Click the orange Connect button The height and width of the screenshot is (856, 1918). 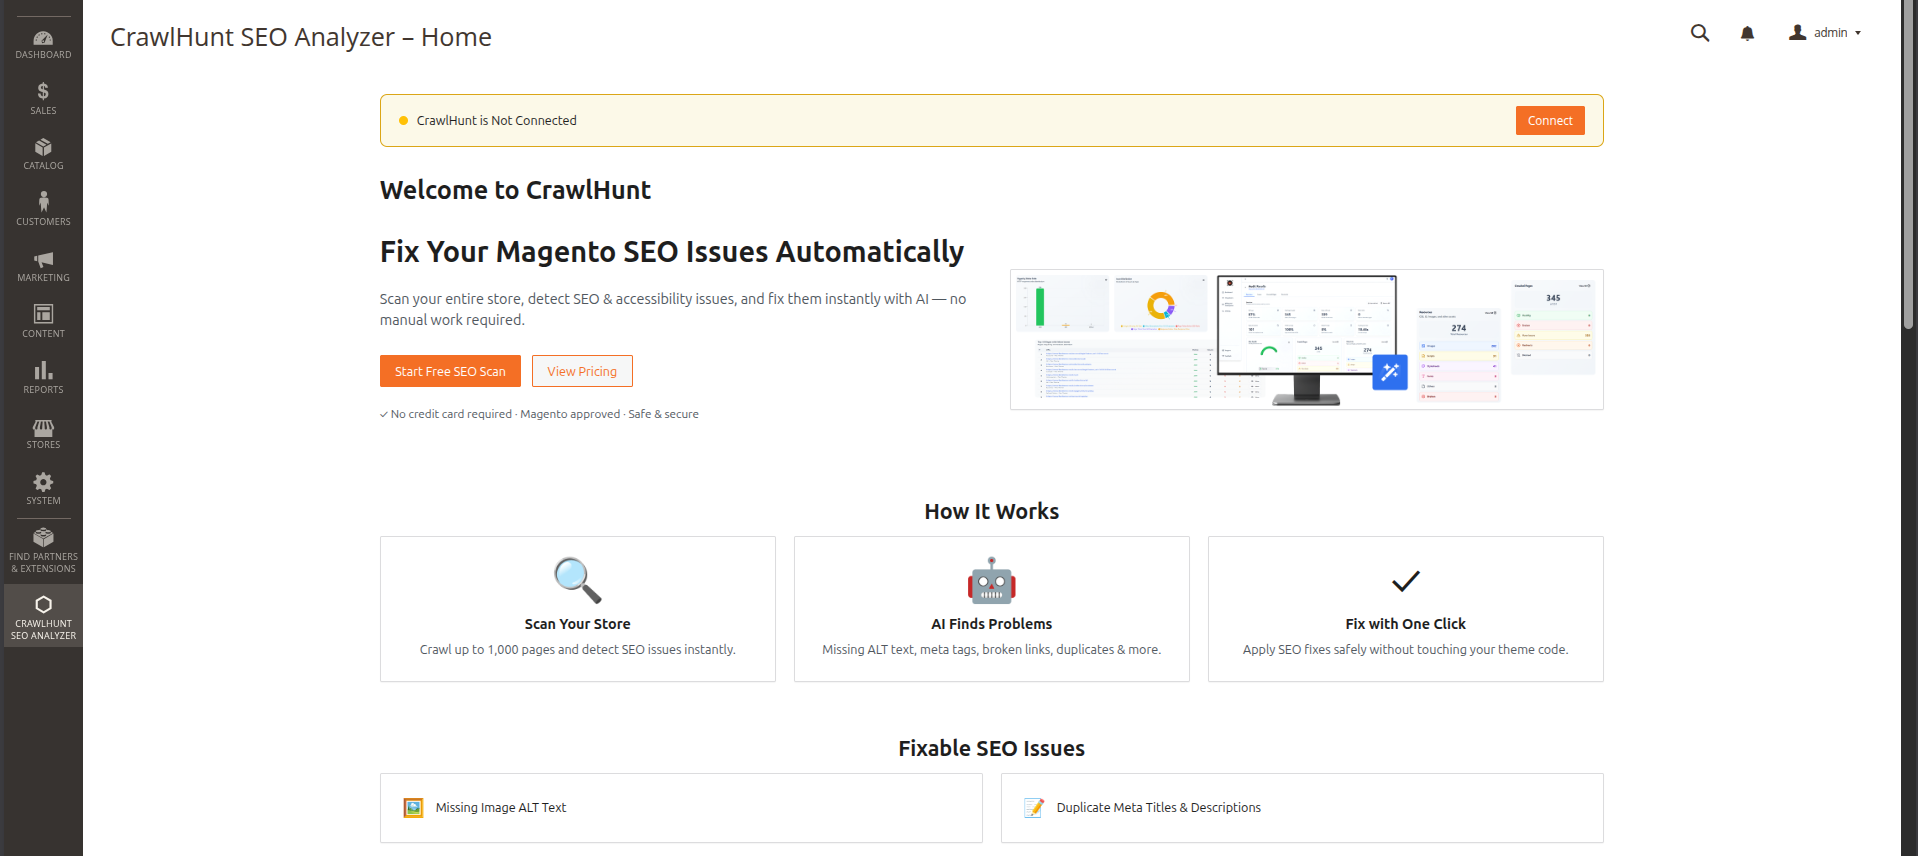[1550, 121]
